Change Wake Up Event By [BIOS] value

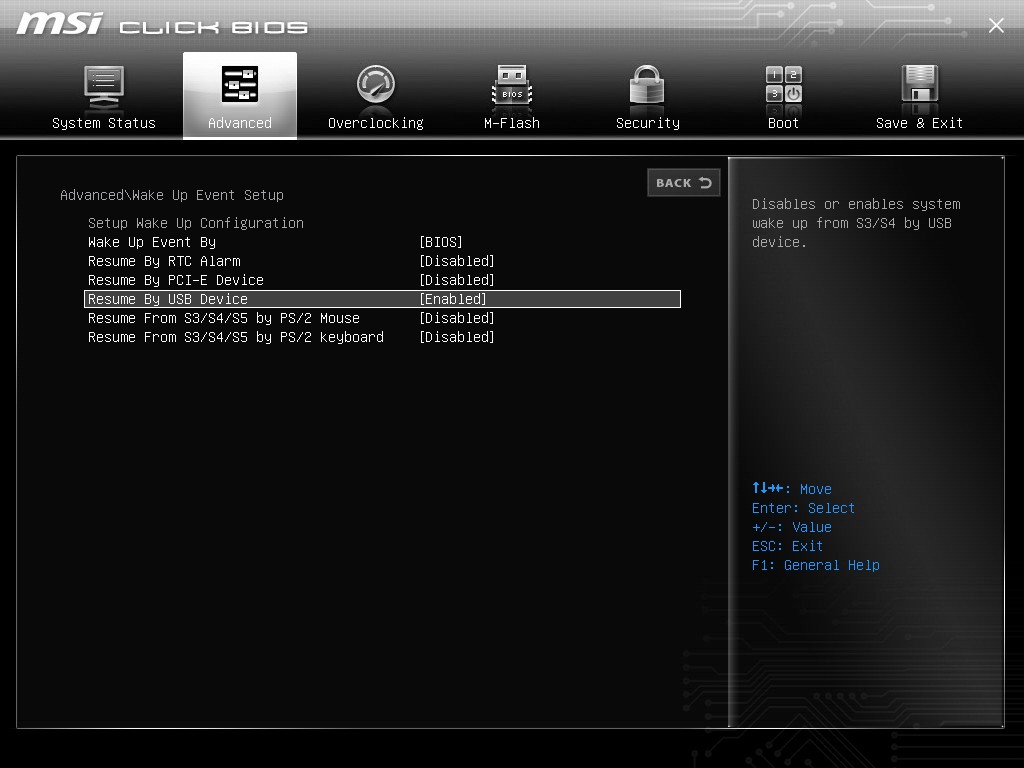tap(441, 242)
